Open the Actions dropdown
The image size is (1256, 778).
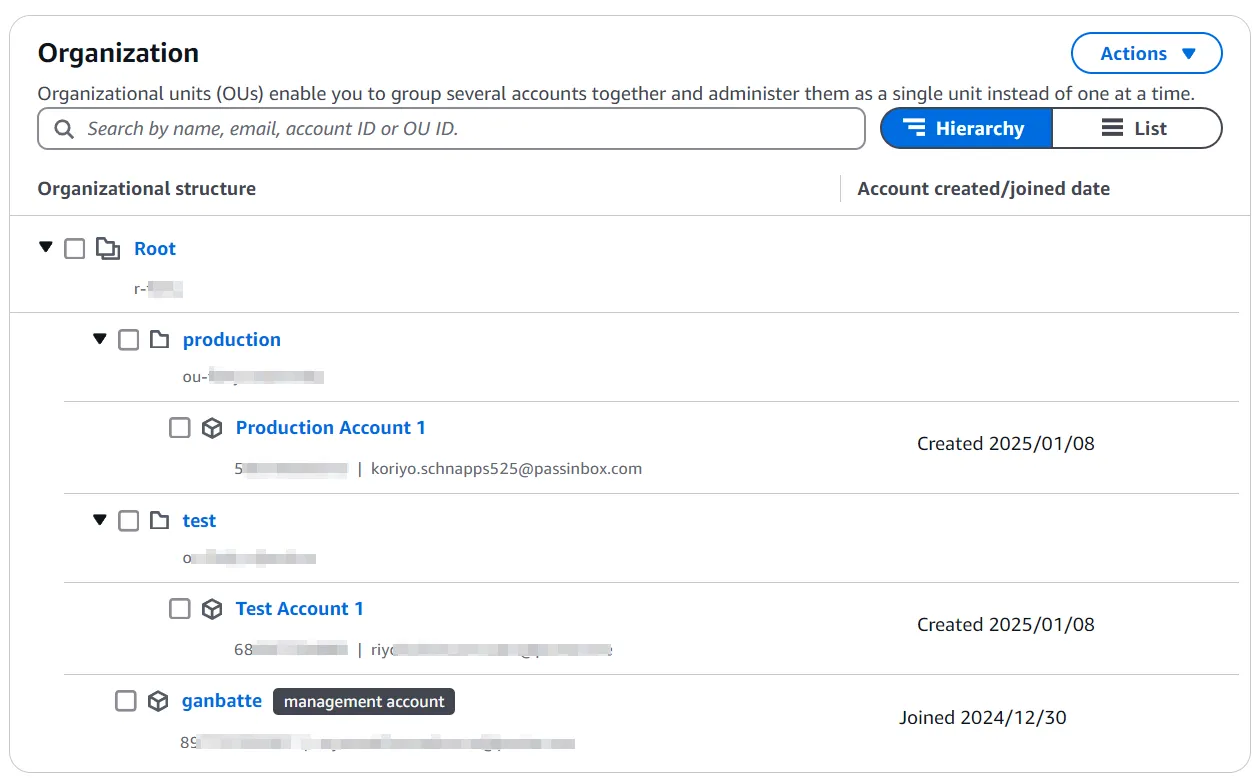(x=1146, y=53)
